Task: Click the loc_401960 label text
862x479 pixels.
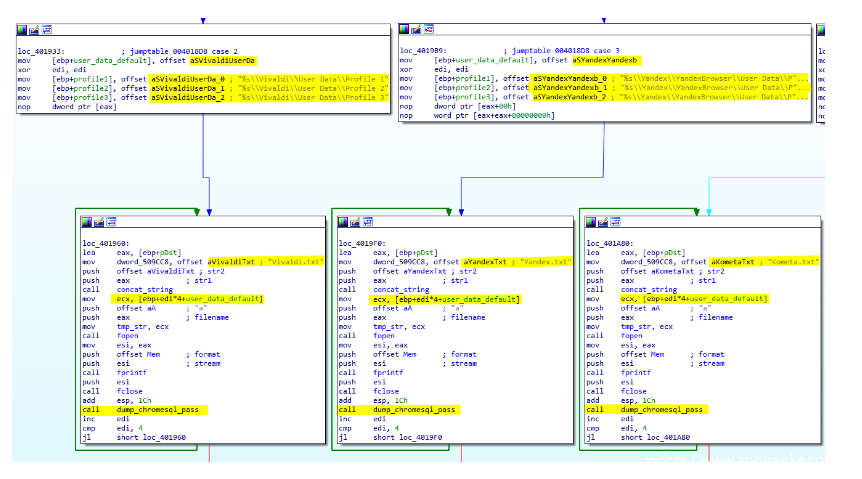Action: (104, 243)
